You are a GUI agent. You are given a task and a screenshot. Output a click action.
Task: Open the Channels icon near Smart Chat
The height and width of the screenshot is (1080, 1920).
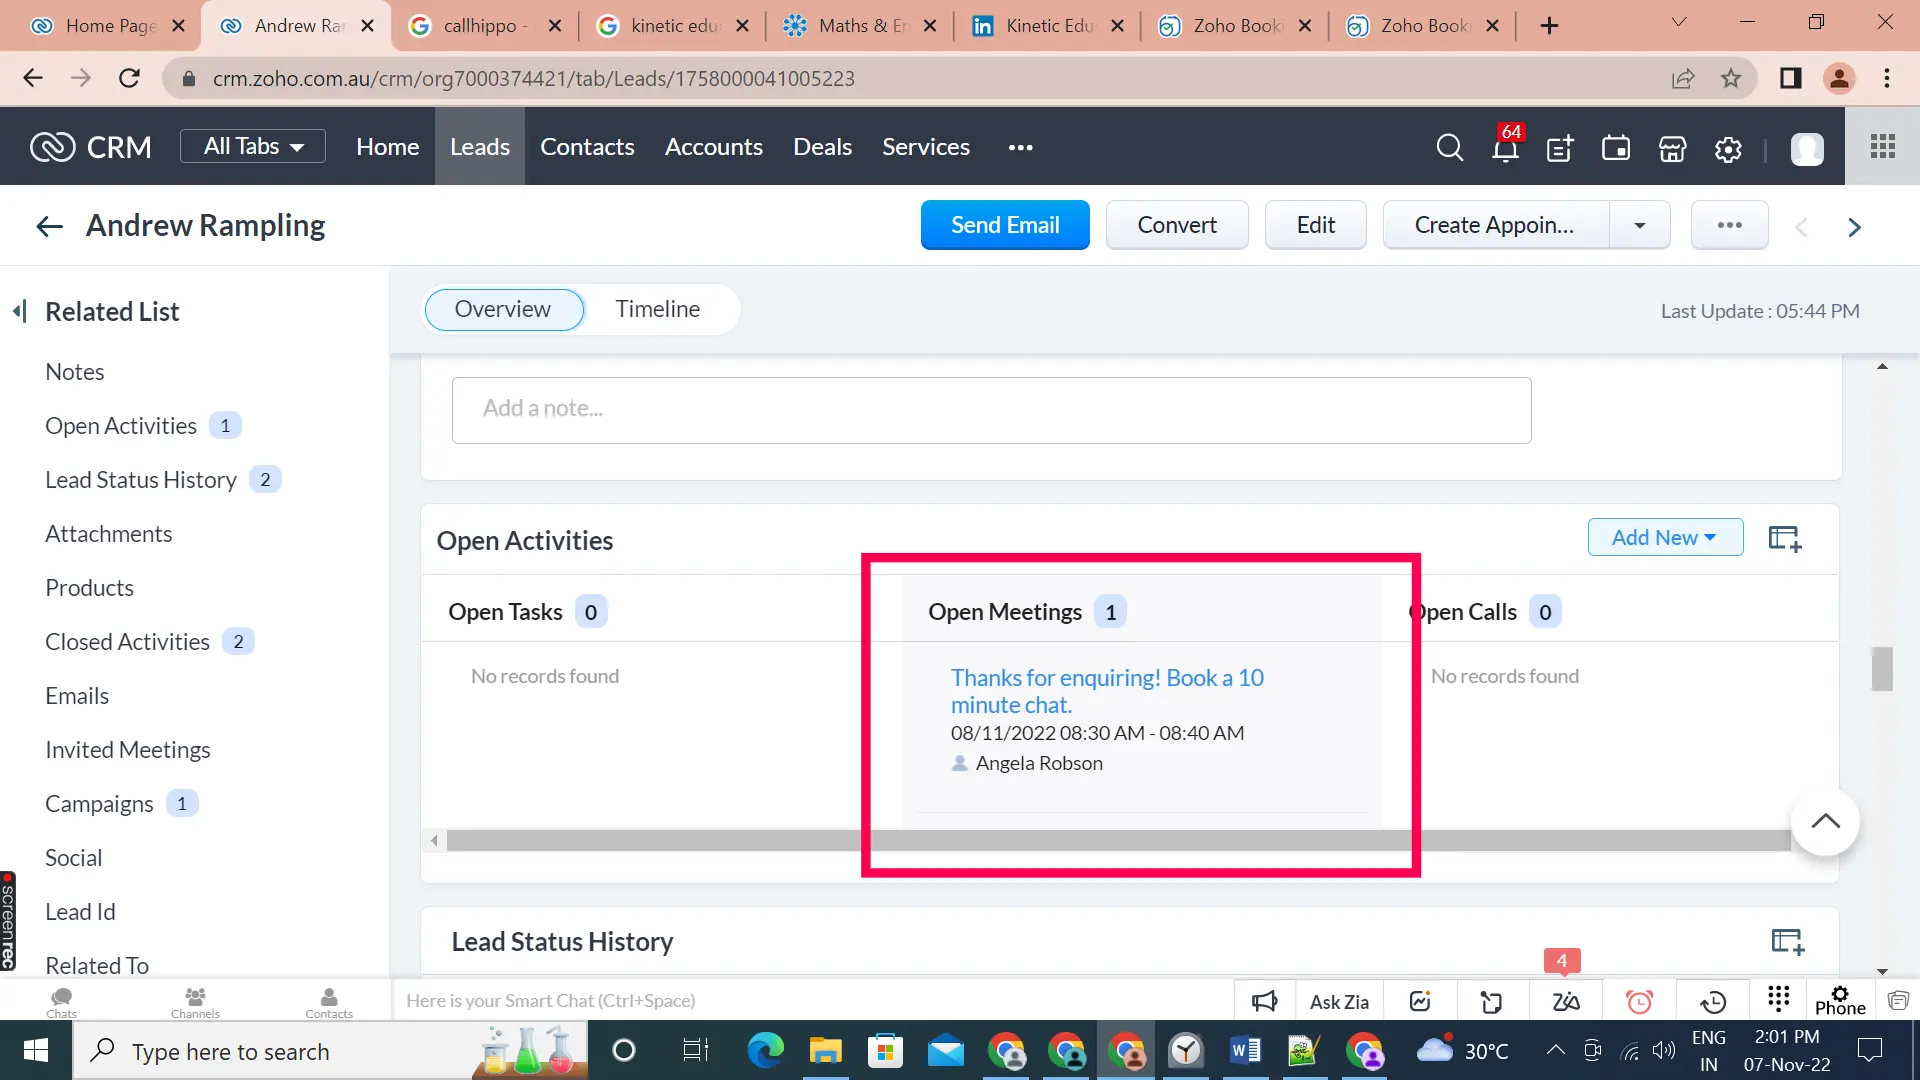tap(195, 1000)
